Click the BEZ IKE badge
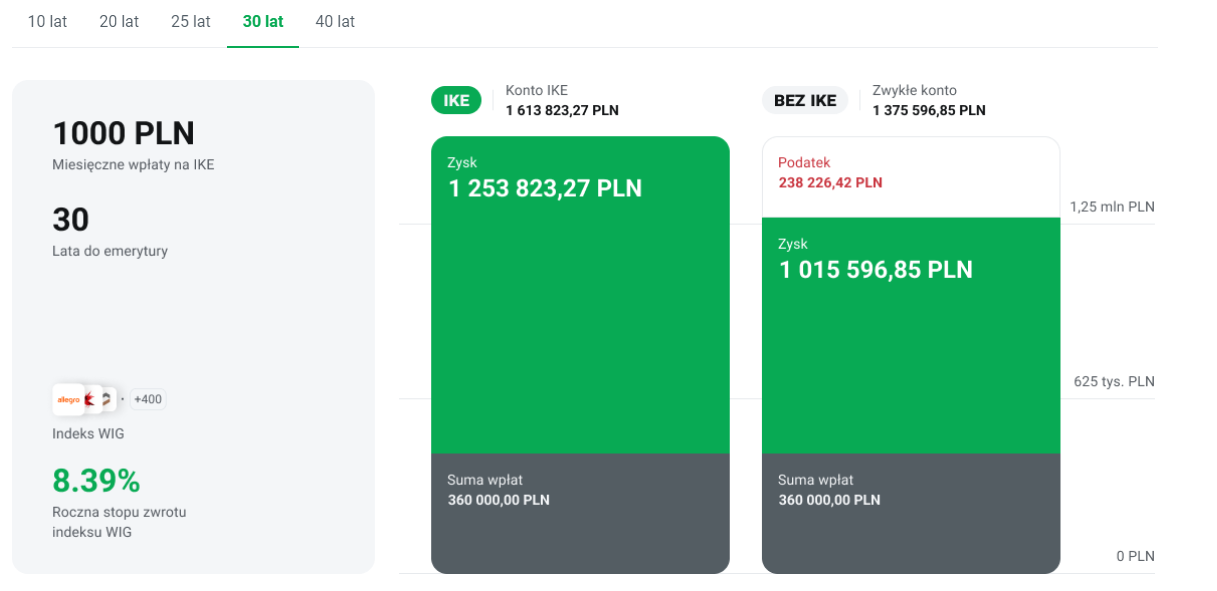The image size is (1217, 591). (805, 101)
